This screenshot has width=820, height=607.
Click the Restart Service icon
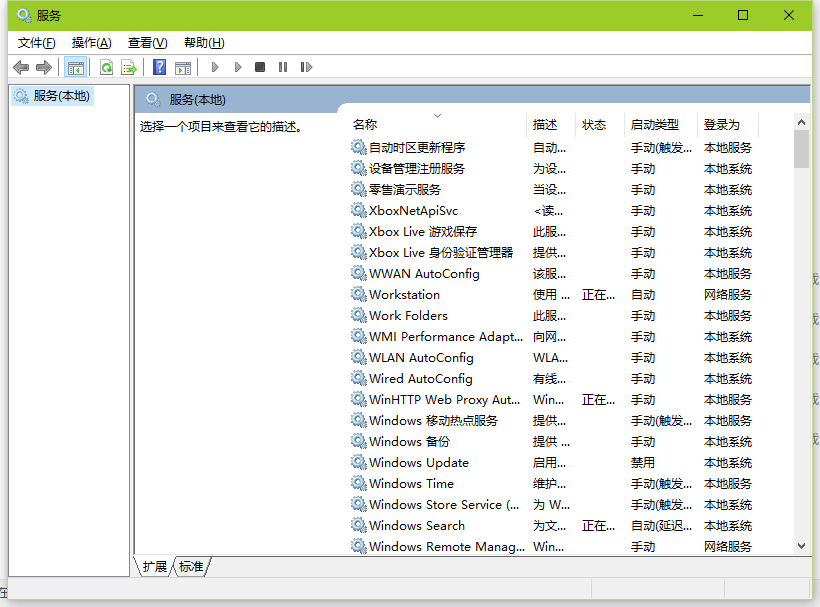[307, 66]
